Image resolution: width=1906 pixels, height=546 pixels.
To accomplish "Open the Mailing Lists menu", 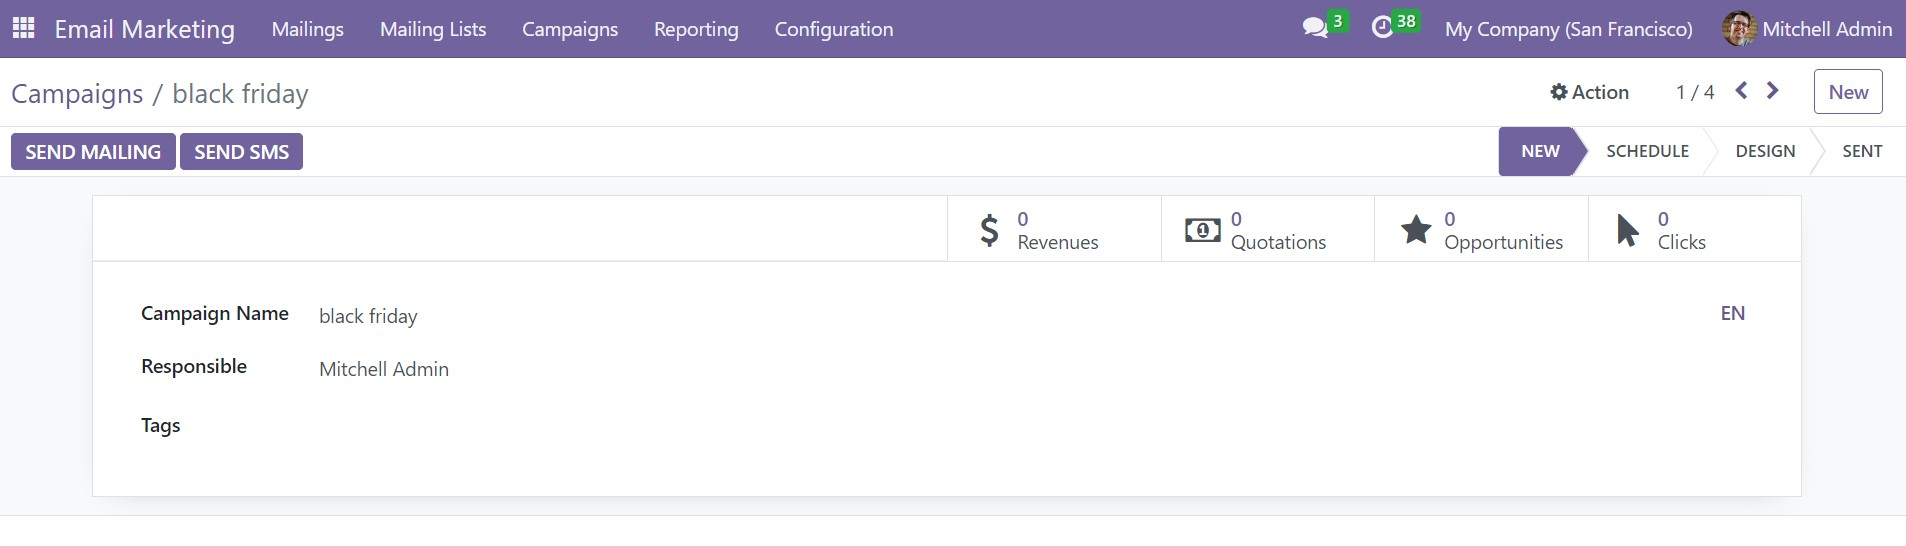I will 433,29.
